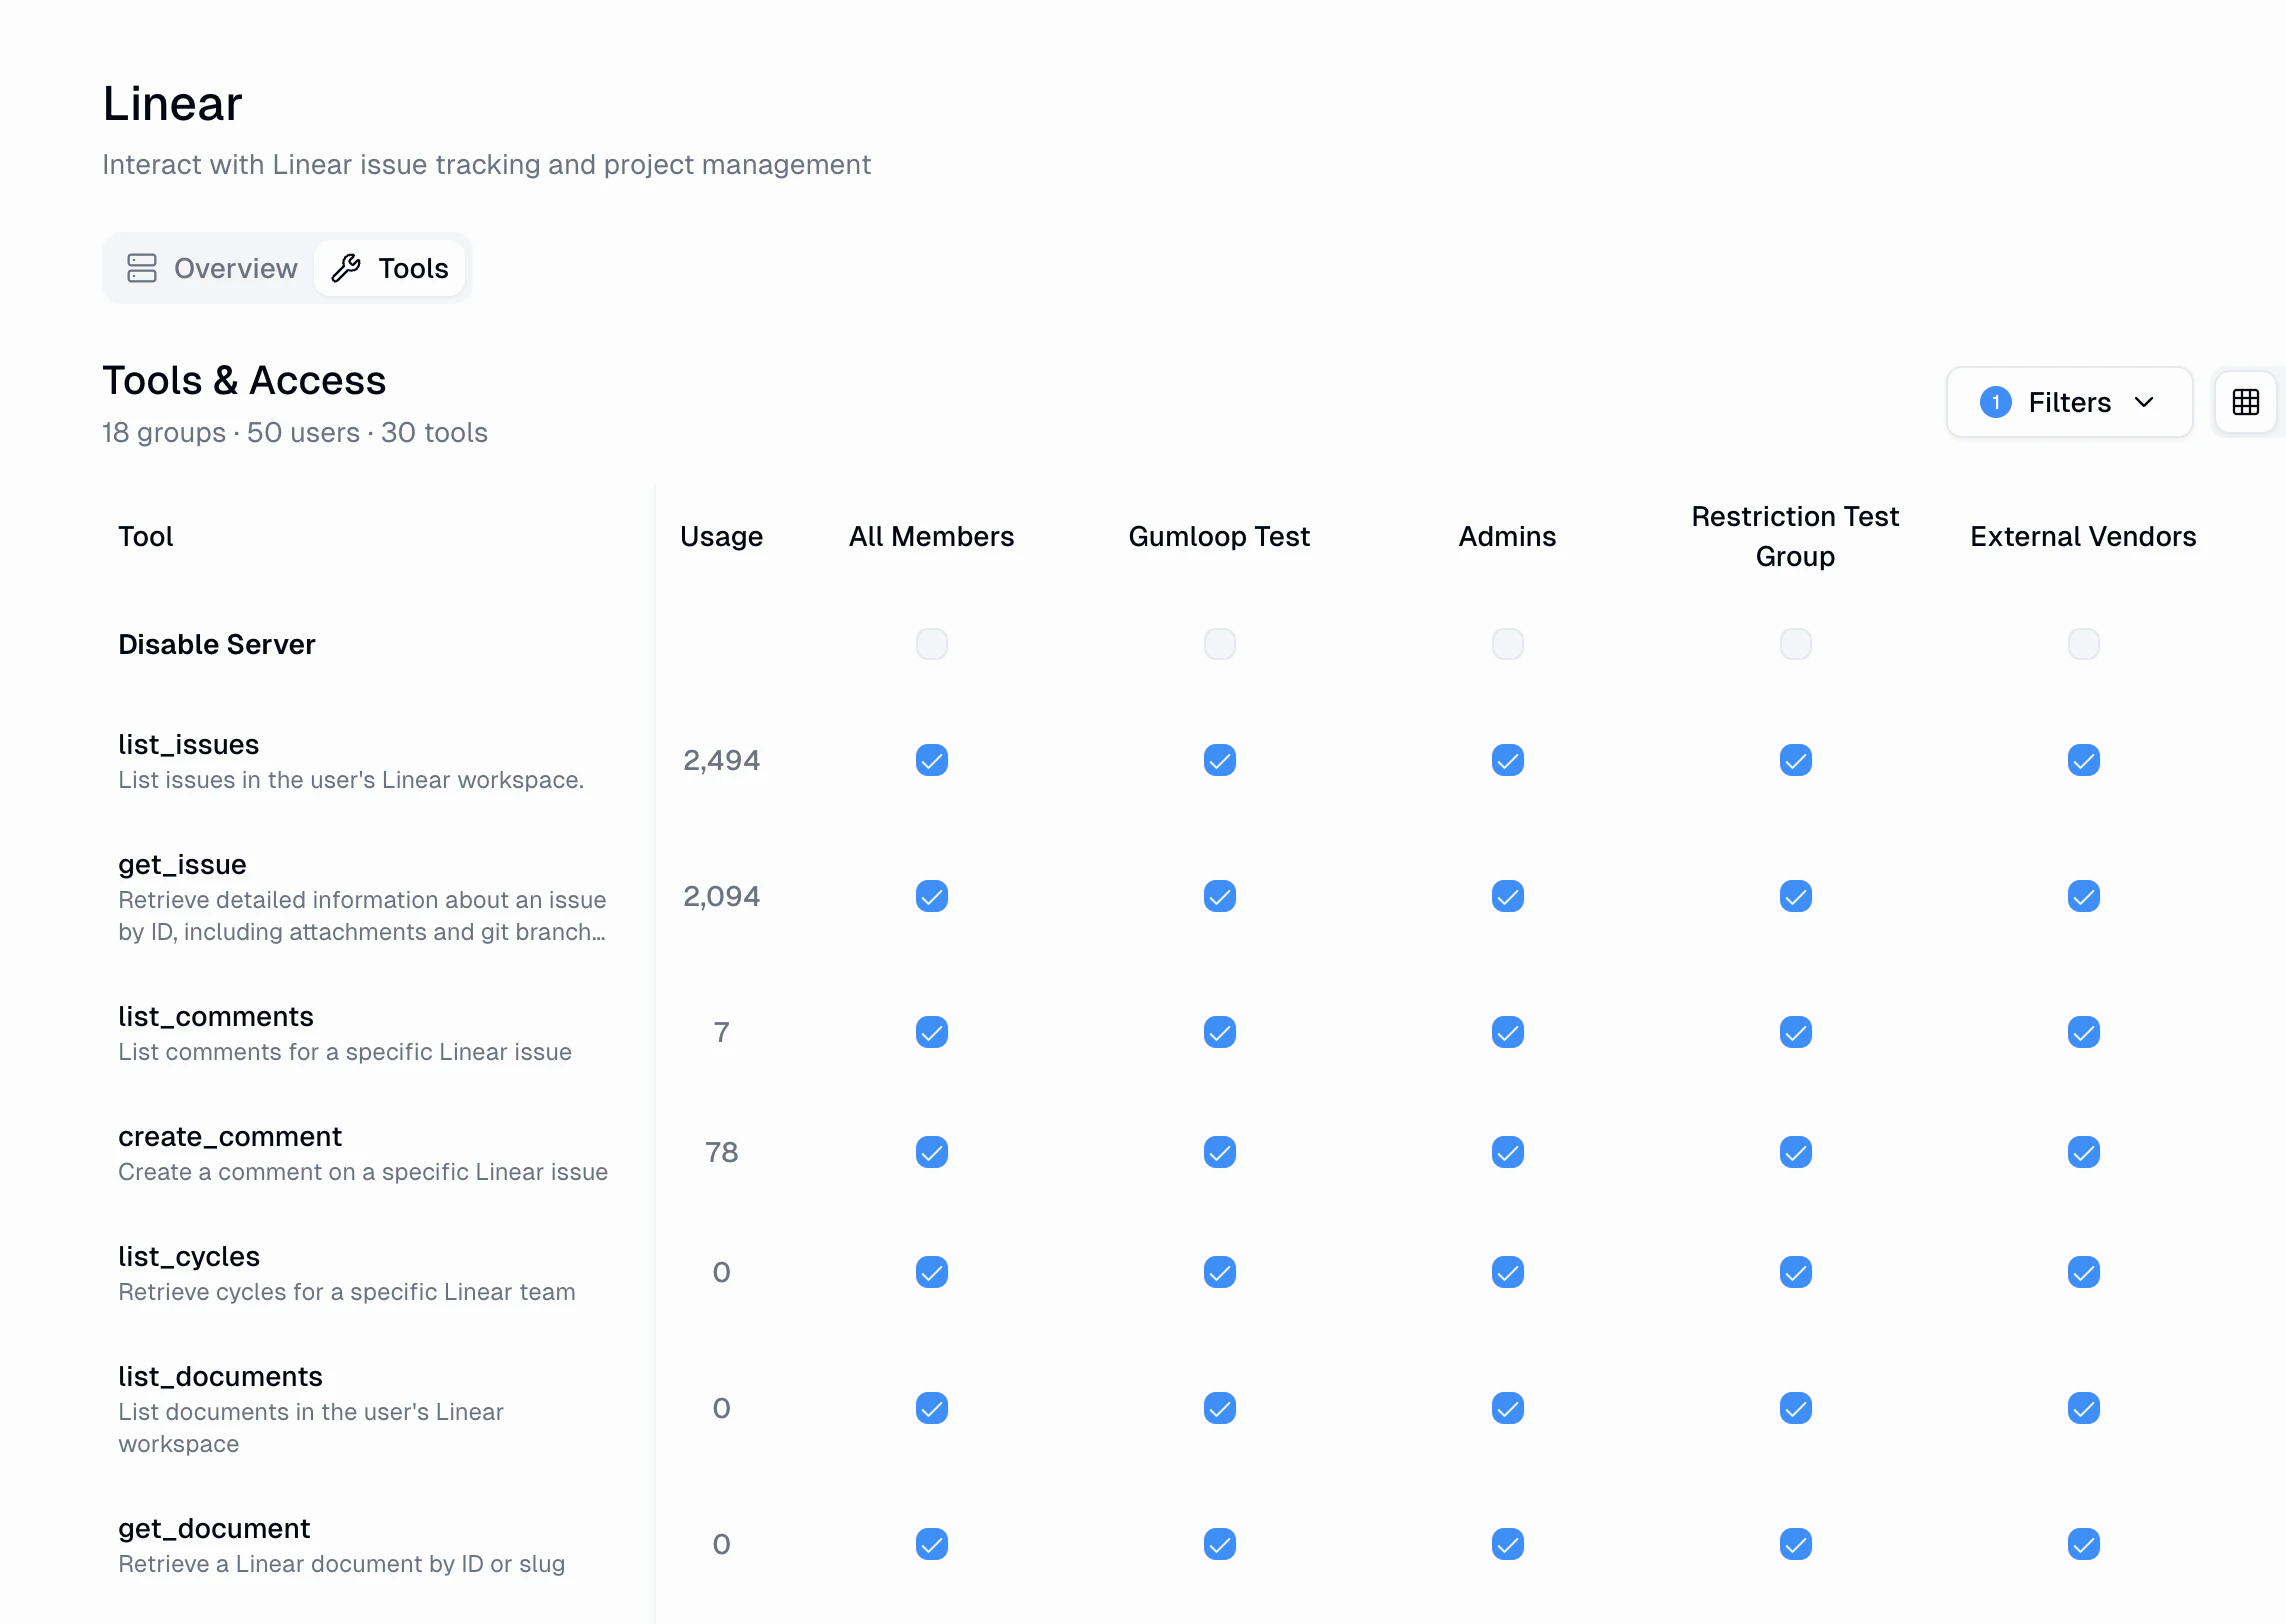Image resolution: width=2286 pixels, height=1624 pixels.
Task: Check Disable Server for External Vendors
Action: (x=2083, y=644)
